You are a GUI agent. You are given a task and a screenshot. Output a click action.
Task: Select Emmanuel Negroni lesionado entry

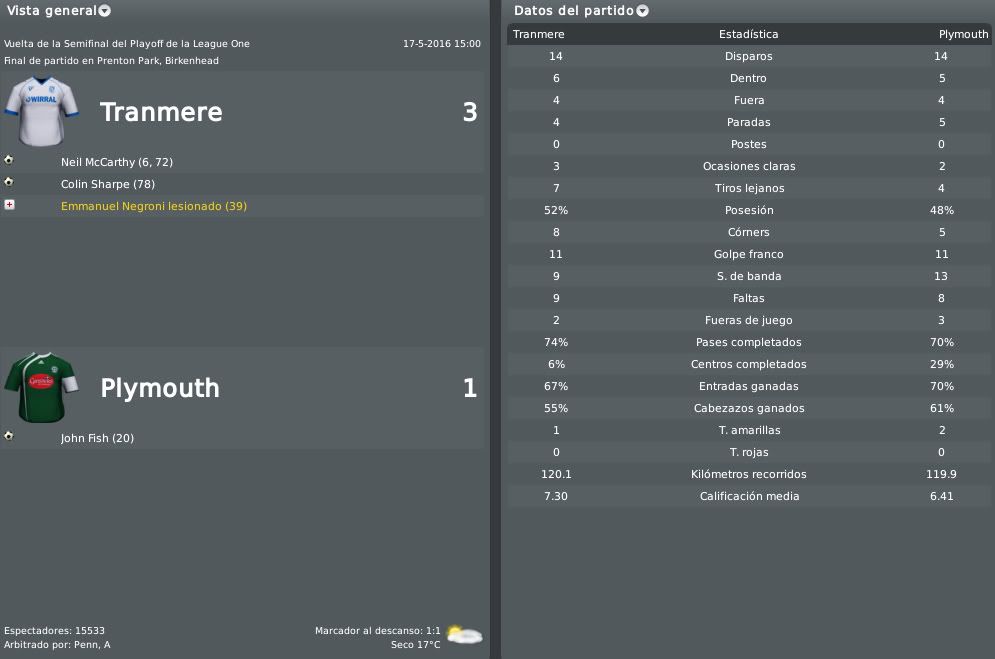point(154,206)
